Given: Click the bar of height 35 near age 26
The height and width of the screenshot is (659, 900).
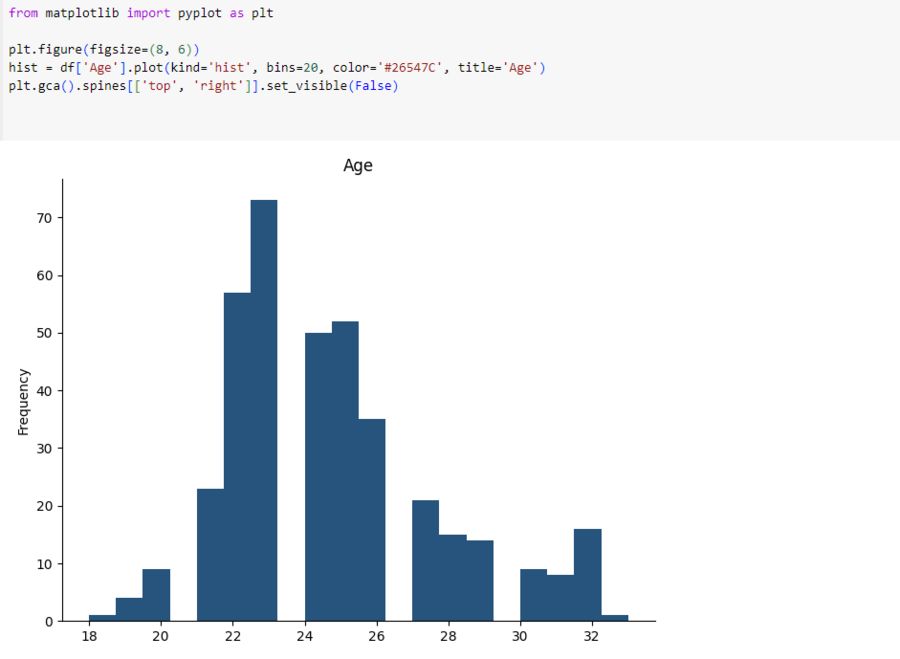Looking at the screenshot, I should click(x=372, y=520).
